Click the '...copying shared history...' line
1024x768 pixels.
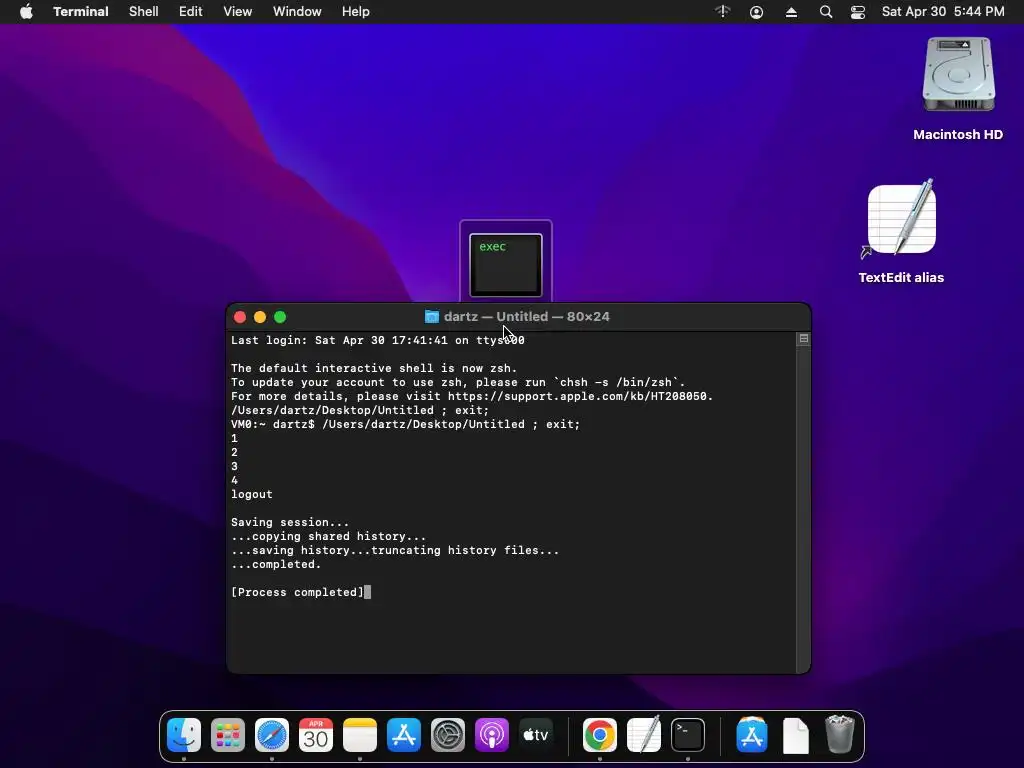[x=328, y=536]
